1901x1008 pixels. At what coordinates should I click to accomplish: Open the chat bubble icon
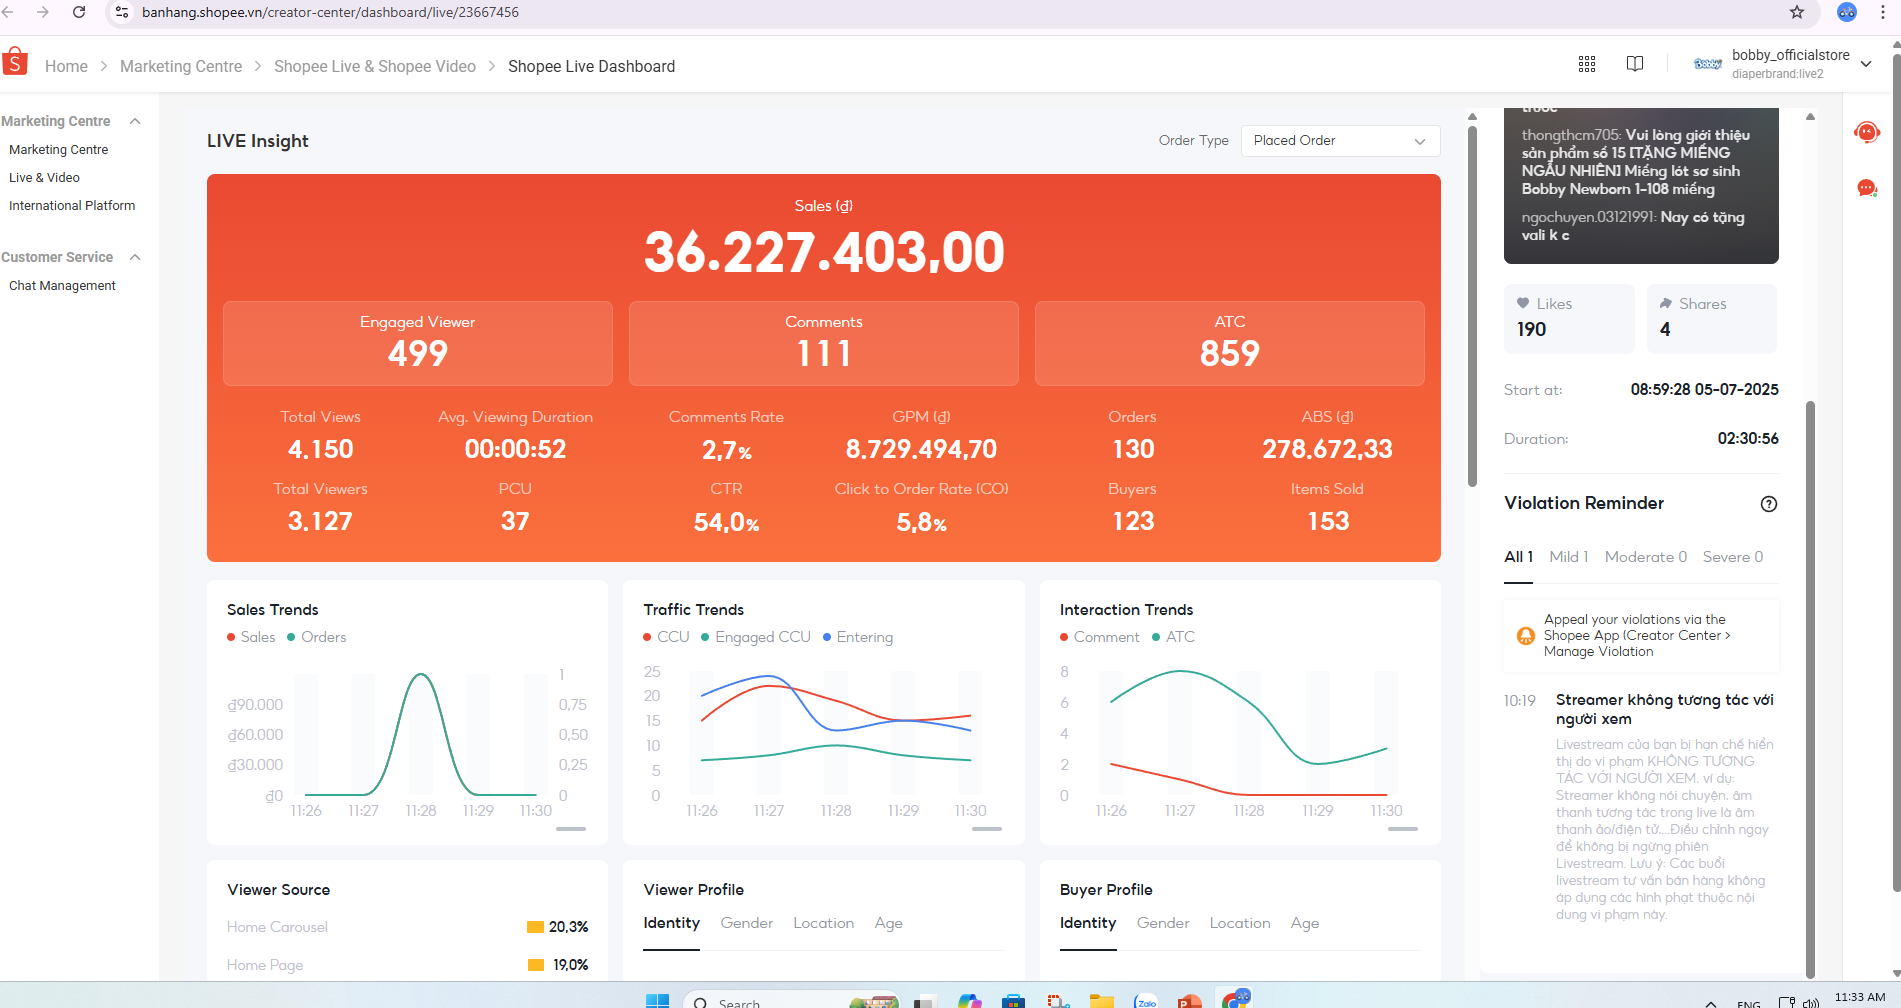(1867, 188)
